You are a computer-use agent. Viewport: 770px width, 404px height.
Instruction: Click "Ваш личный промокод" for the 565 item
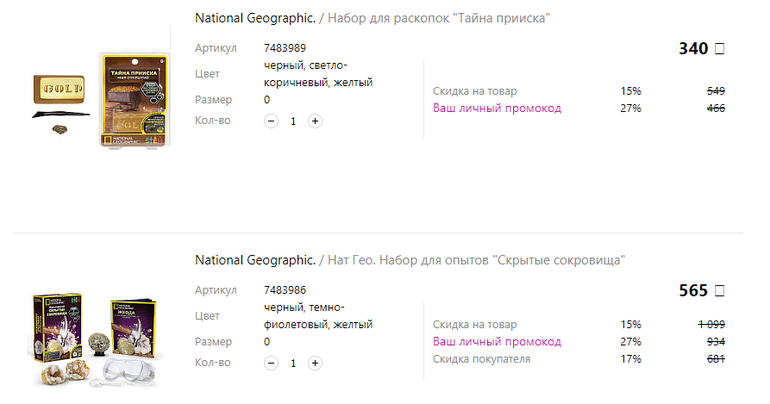click(497, 342)
